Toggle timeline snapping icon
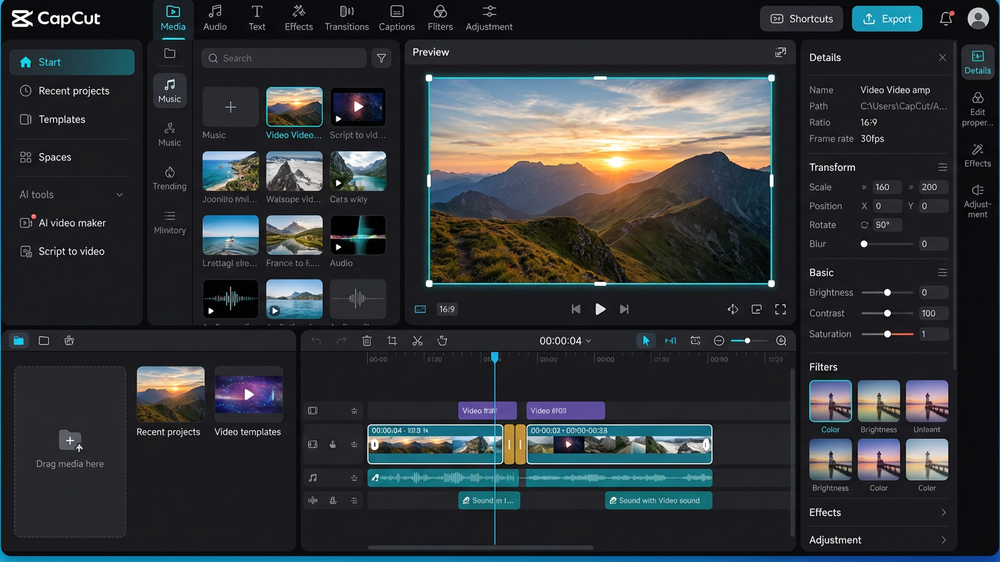The height and width of the screenshot is (562, 1000). 670,341
